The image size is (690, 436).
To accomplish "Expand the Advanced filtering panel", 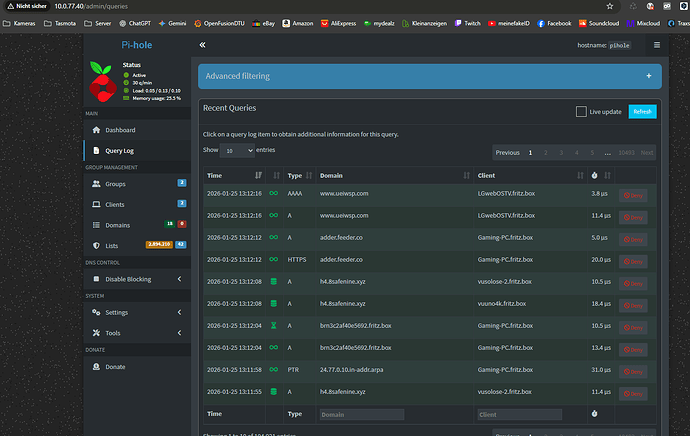I will coord(649,76).
